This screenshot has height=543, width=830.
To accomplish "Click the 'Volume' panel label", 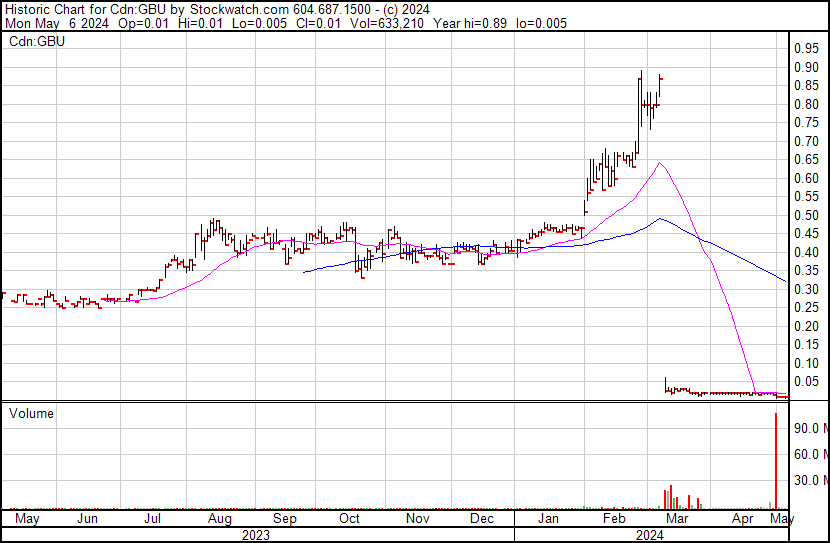I will [x=31, y=413].
